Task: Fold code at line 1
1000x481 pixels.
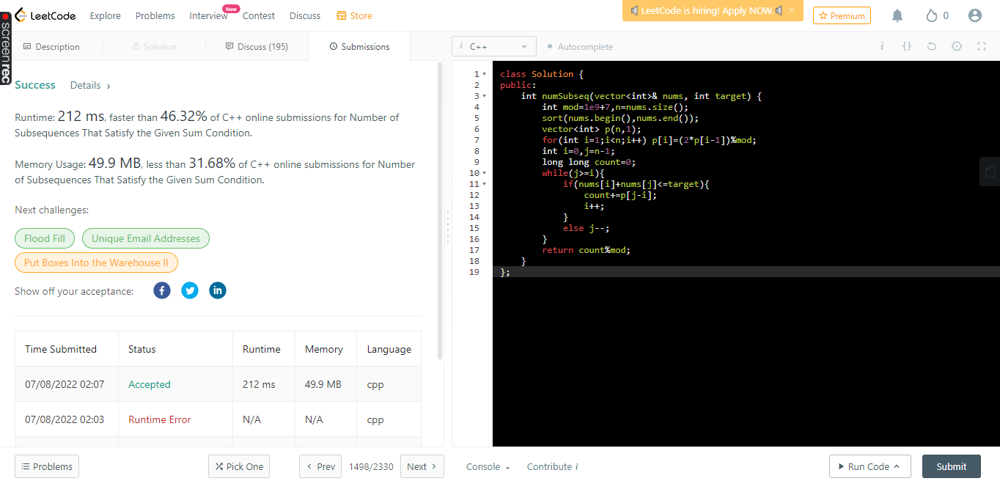Action: [484, 74]
